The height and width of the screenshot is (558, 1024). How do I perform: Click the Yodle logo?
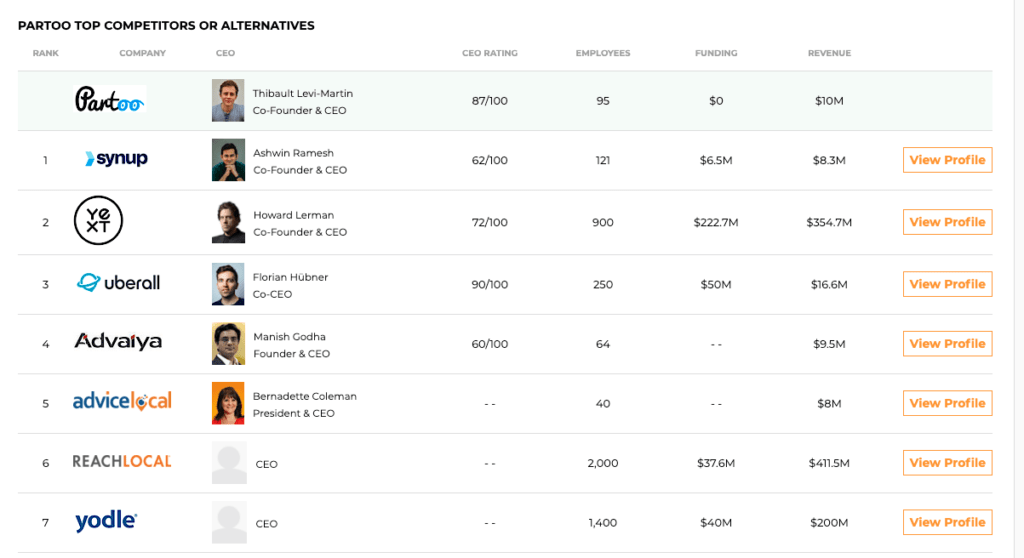pos(106,521)
